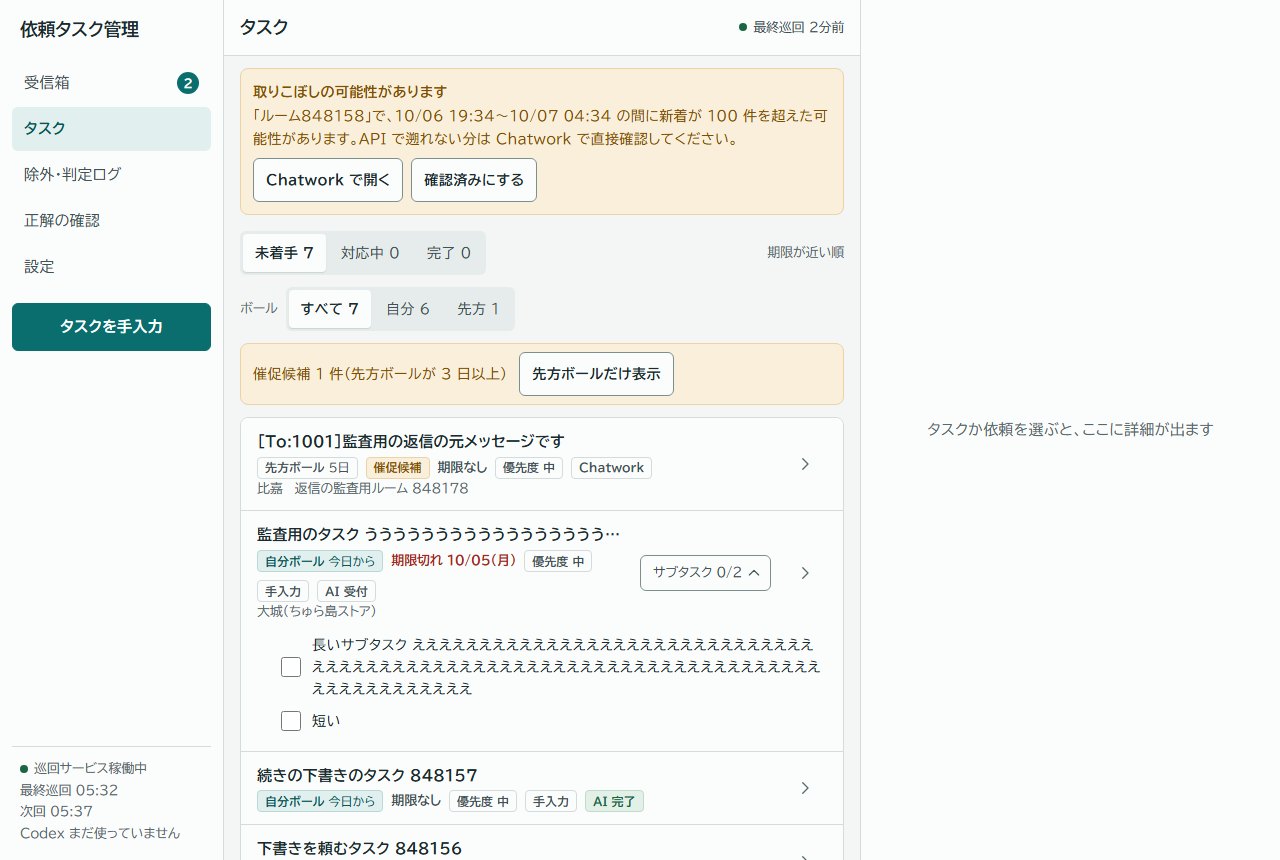Check the 長いサブタスク checkbox
1280x860 pixels.
291,667
